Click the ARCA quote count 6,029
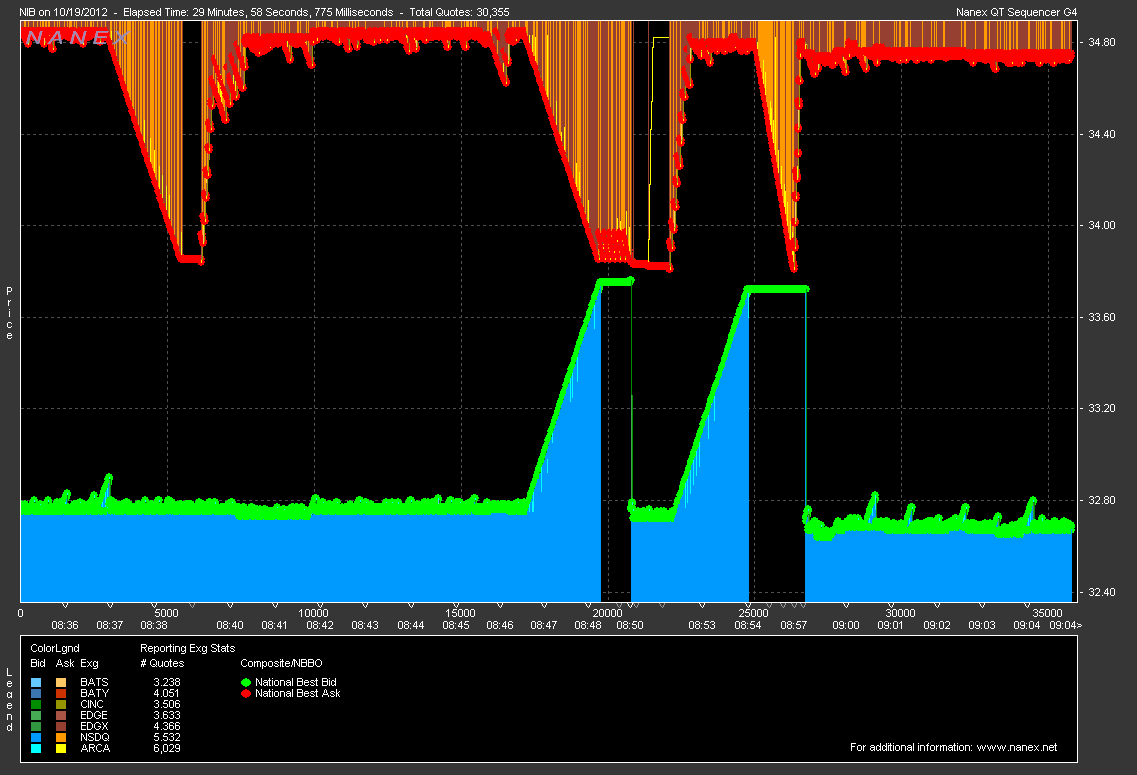The height and width of the screenshot is (775, 1137). [167, 748]
